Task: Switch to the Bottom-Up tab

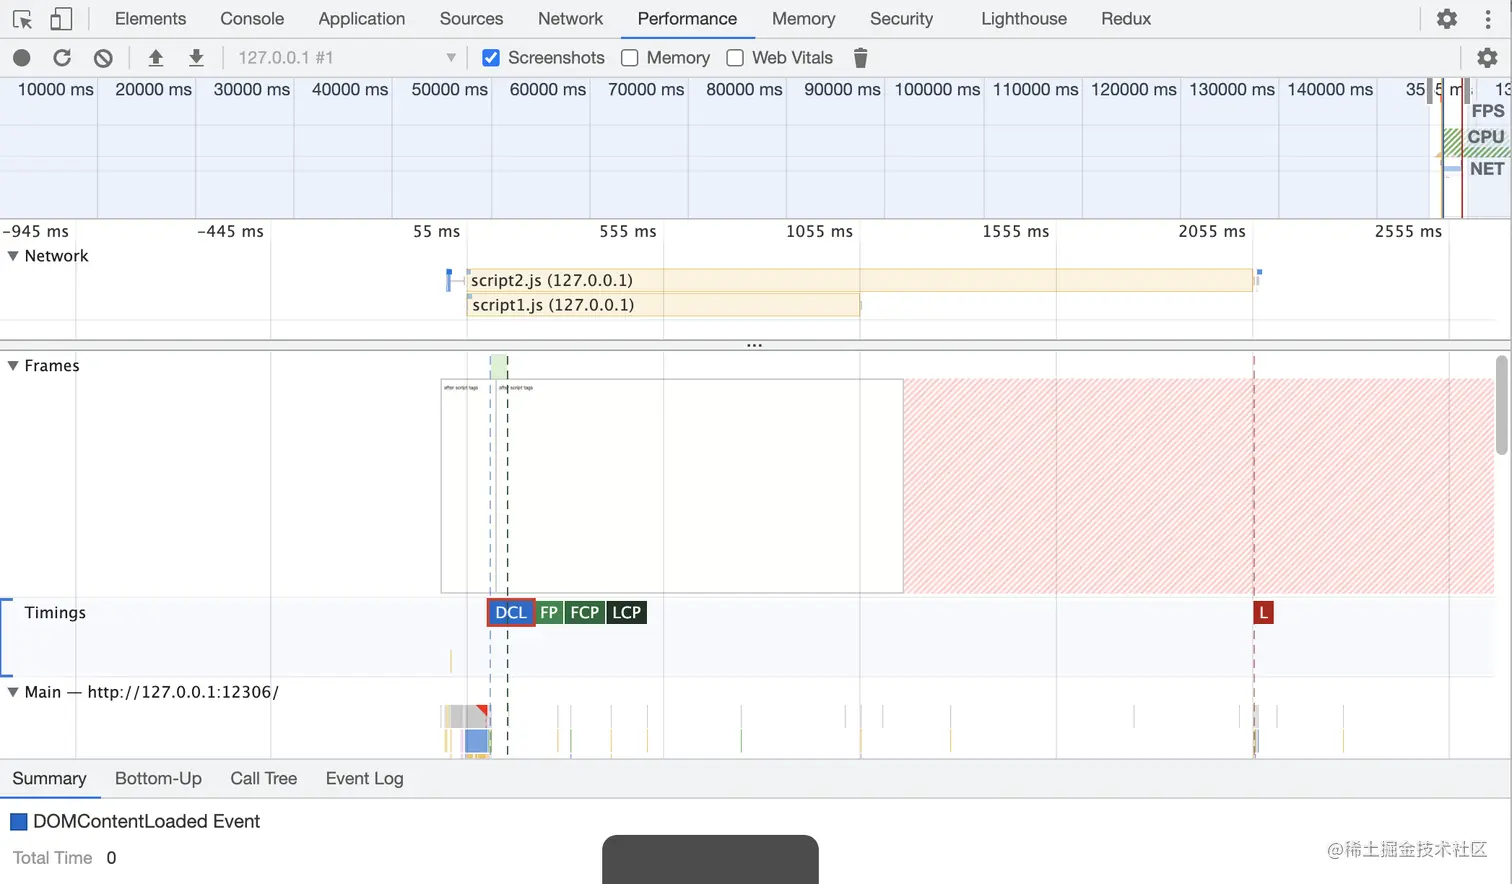Action: click(158, 778)
